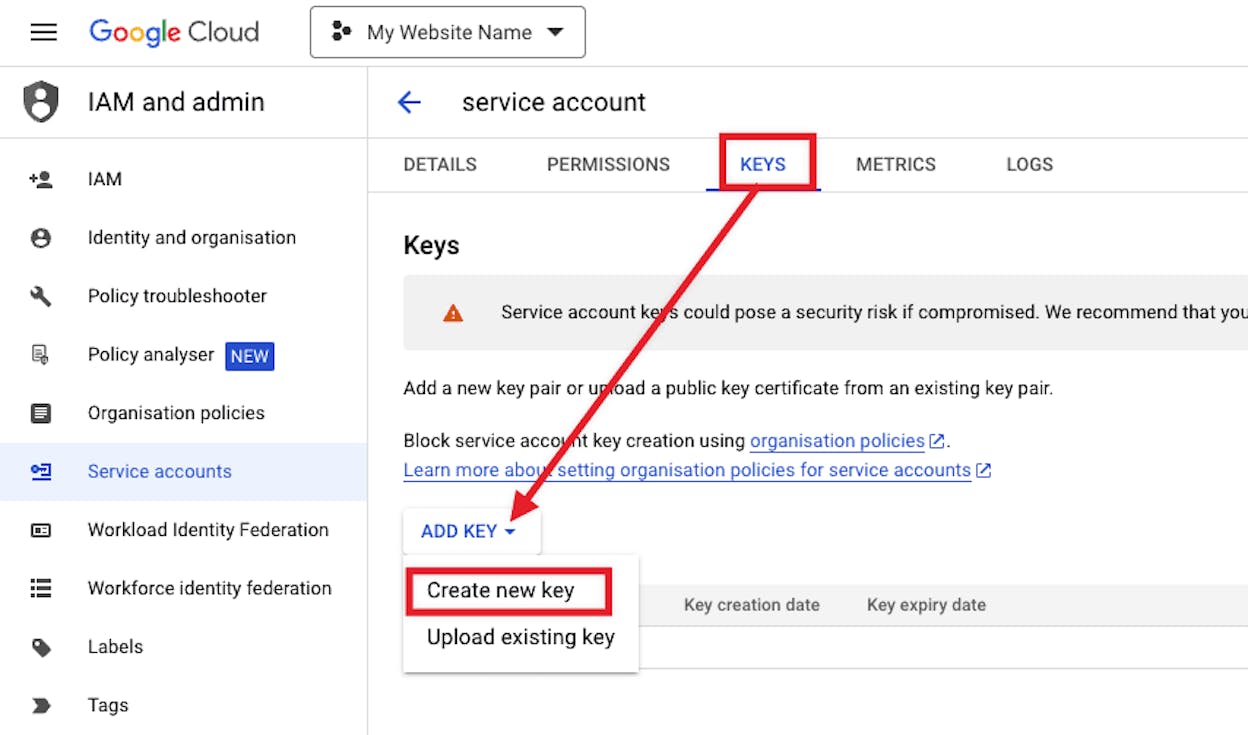1248x735 pixels.
Task: Switch to the LOGS tab
Action: pyautogui.click(x=1030, y=164)
